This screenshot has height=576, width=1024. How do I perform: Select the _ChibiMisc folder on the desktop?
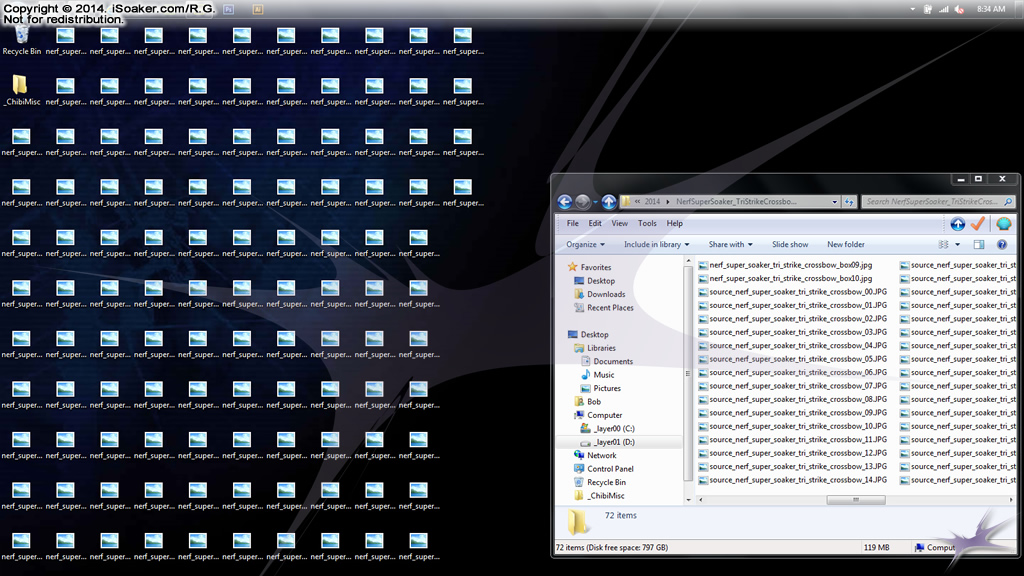[22, 91]
